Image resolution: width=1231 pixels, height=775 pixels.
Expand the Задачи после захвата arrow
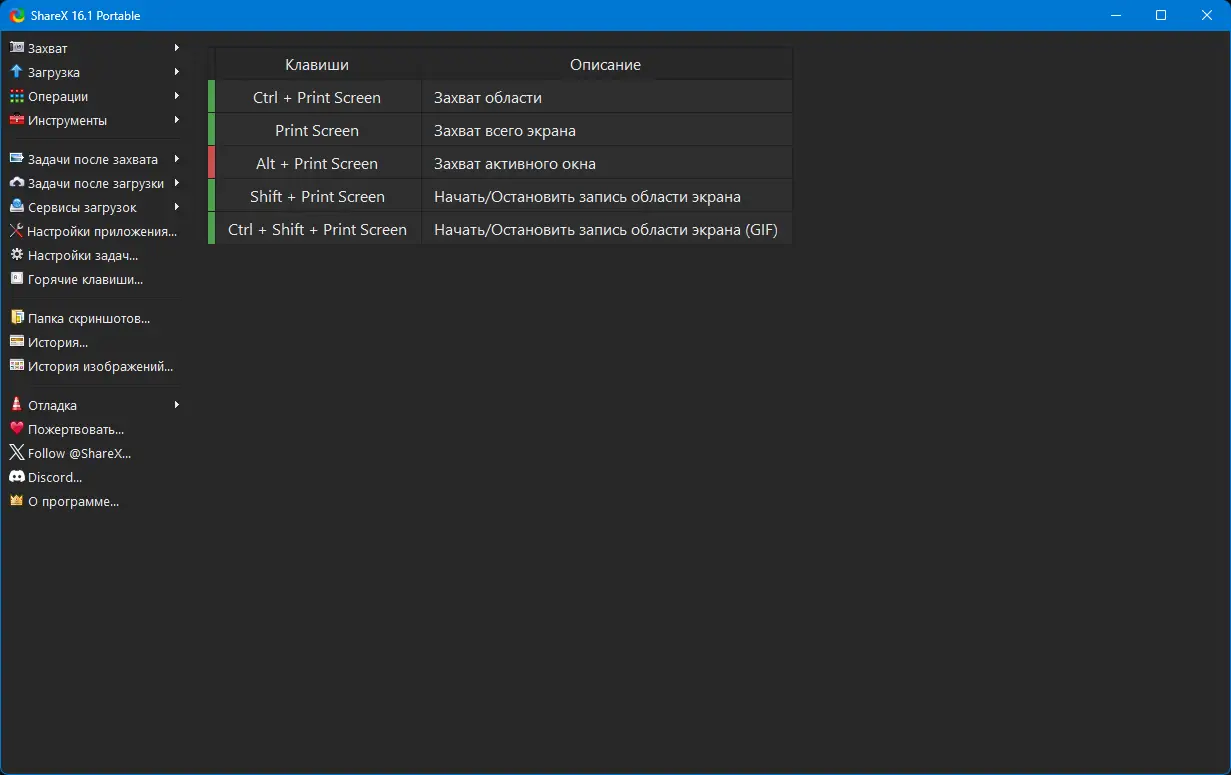point(176,159)
